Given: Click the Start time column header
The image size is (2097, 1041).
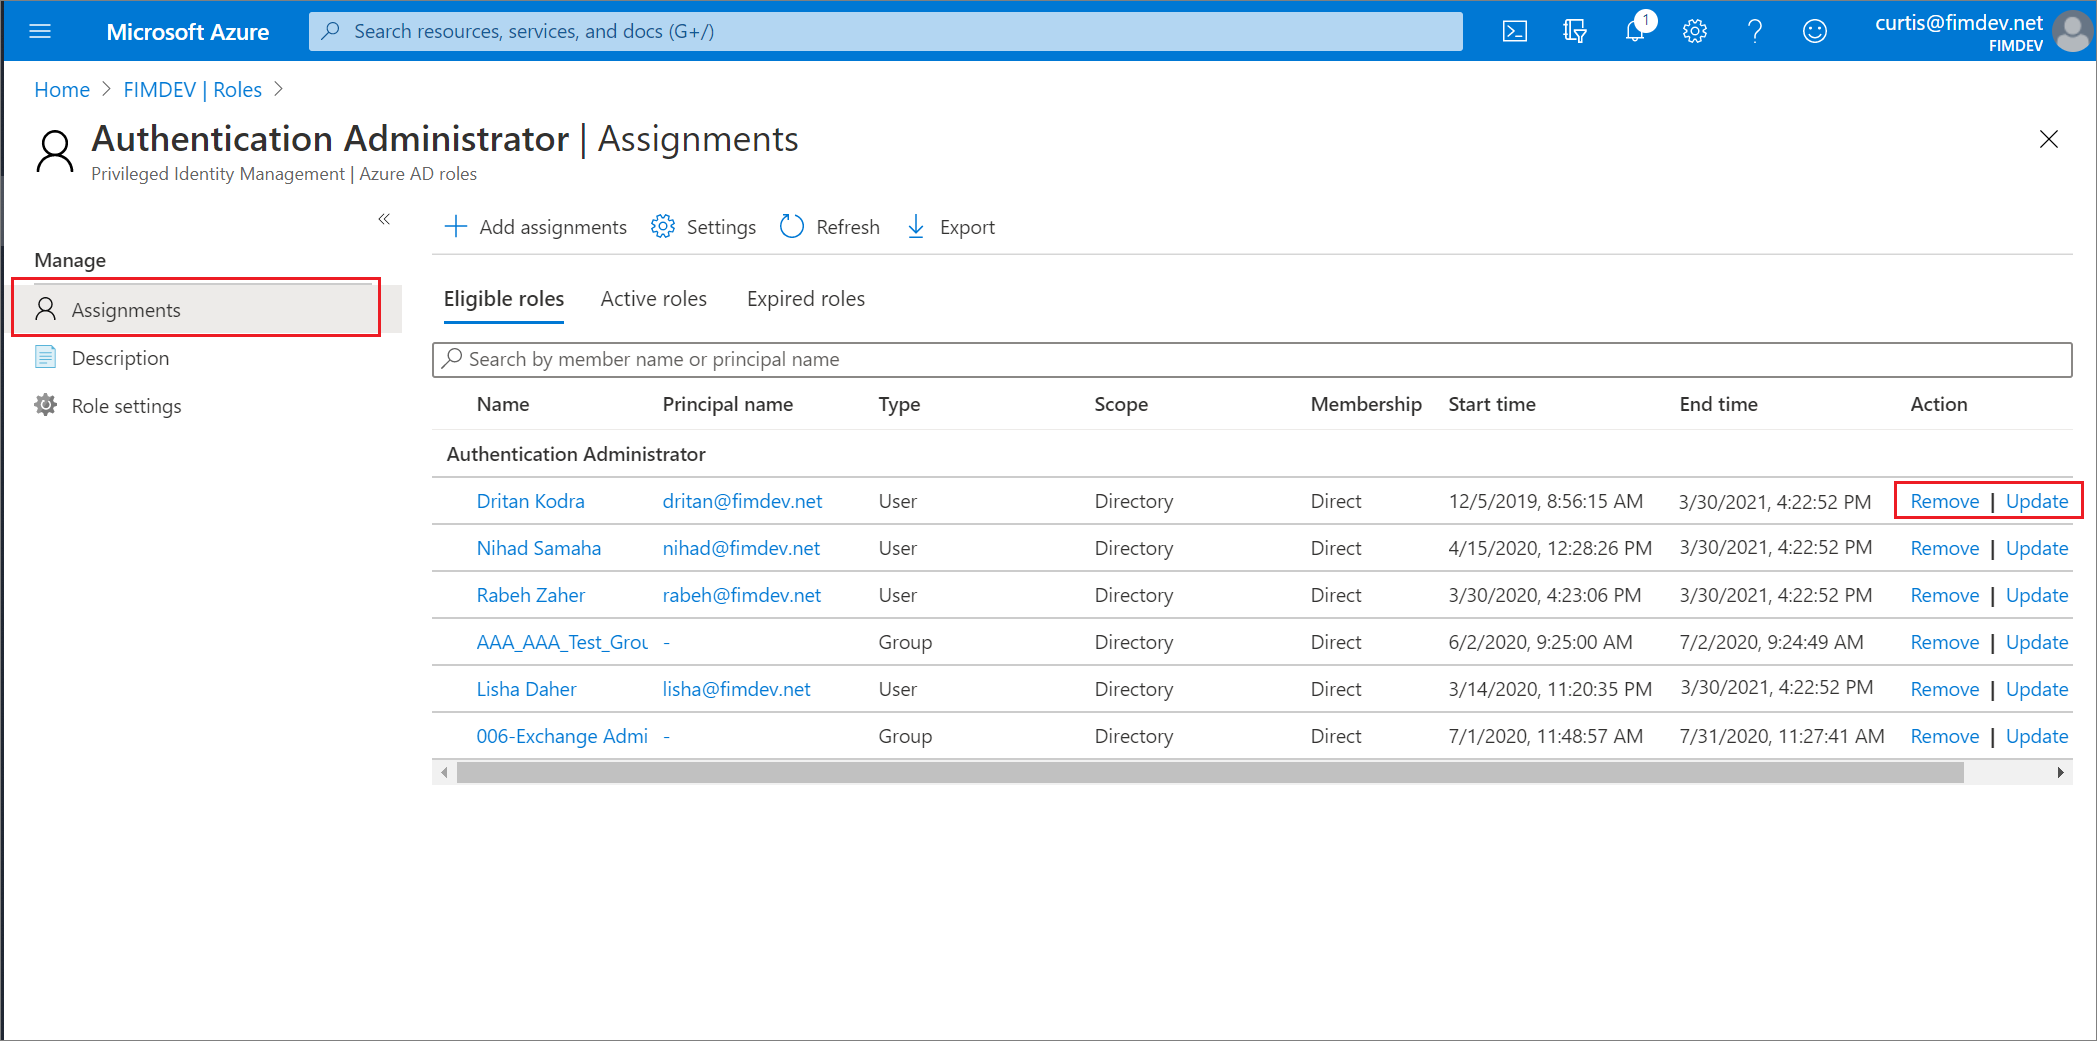Looking at the screenshot, I should pos(1492,404).
